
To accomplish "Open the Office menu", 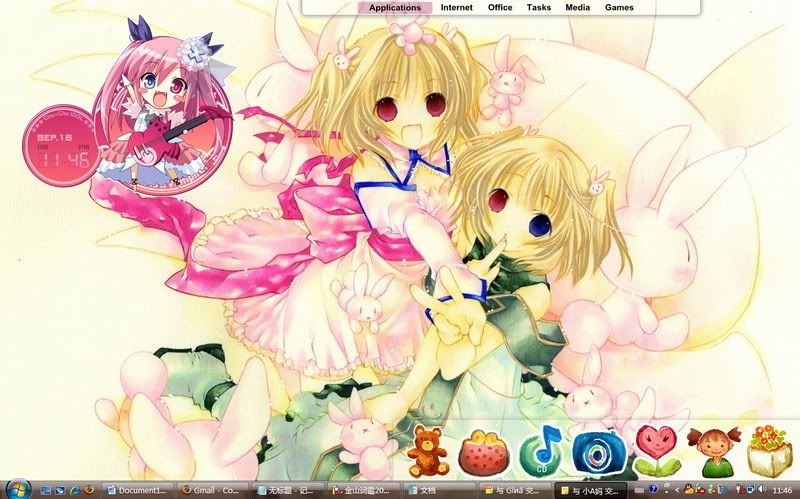I will pyautogui.click(x=500, y=8).
